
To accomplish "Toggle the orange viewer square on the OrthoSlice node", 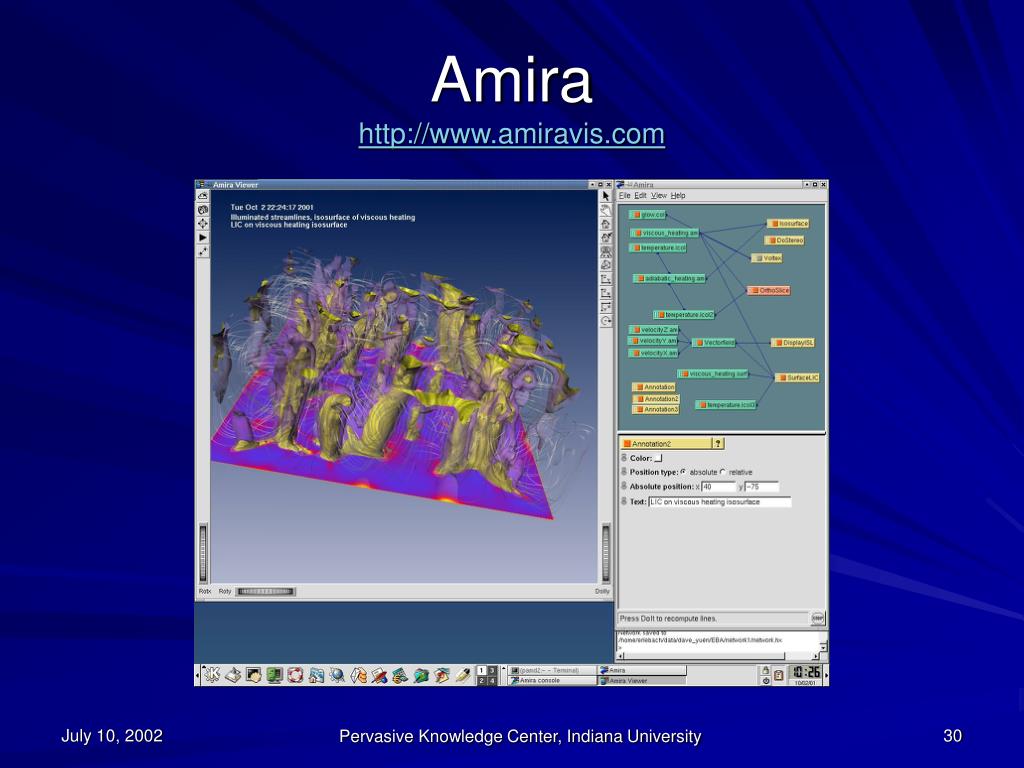I will click(x=754, y=290).
